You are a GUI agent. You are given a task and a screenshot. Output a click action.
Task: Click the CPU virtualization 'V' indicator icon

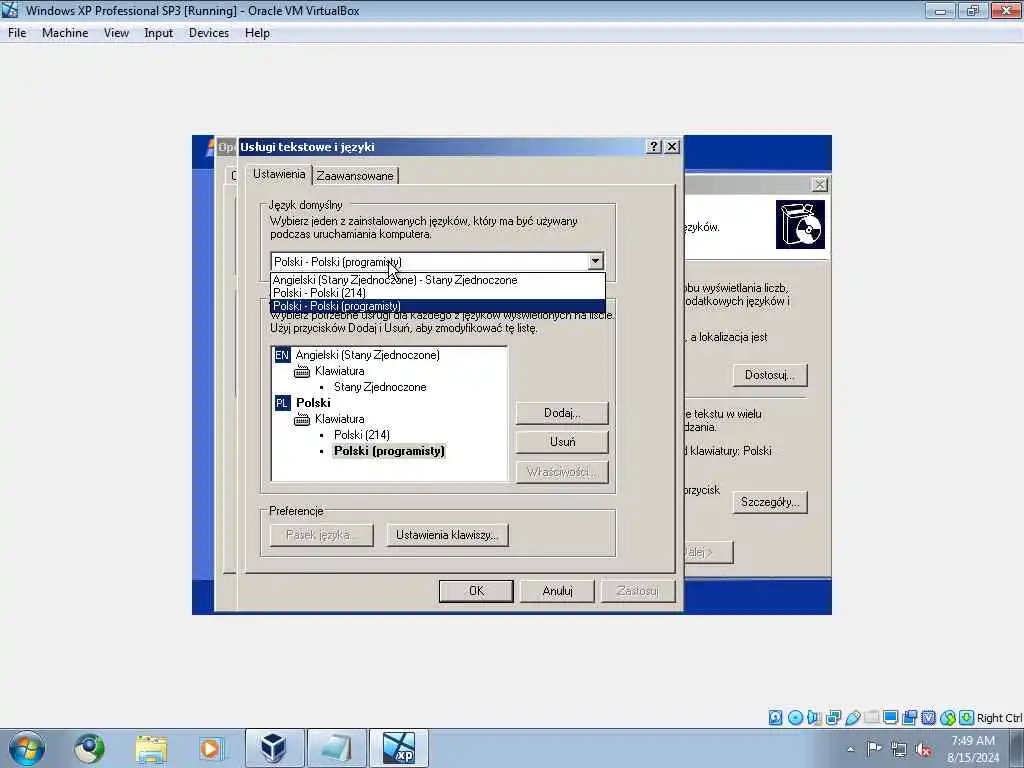(928, 718)
